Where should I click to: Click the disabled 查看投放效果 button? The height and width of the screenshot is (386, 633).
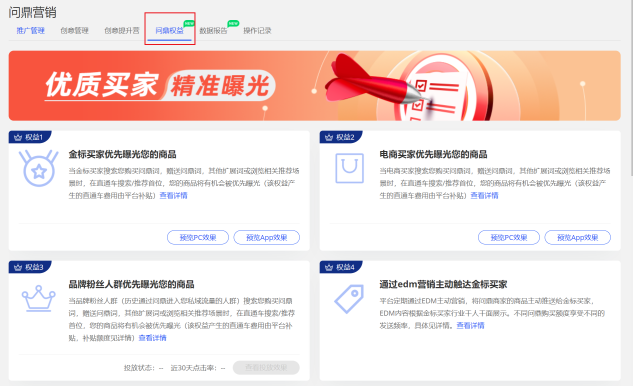[266, 367]
